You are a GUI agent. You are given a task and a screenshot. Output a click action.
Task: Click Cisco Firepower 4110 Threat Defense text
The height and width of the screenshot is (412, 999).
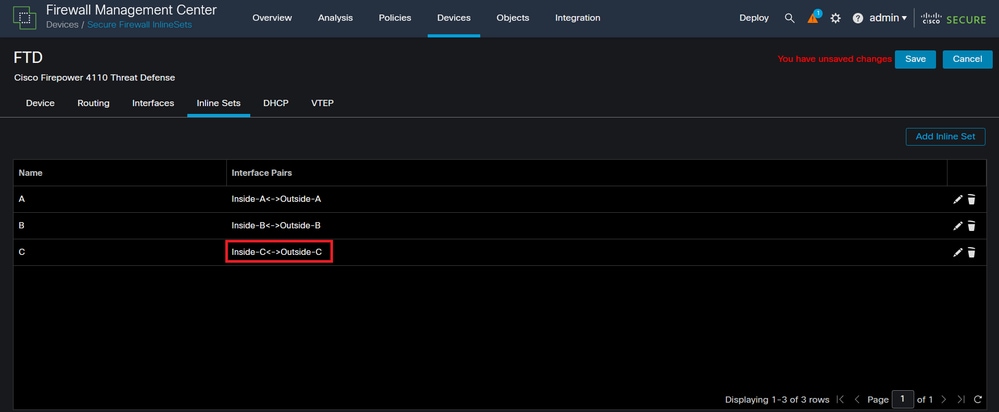(x=94, y=78)
